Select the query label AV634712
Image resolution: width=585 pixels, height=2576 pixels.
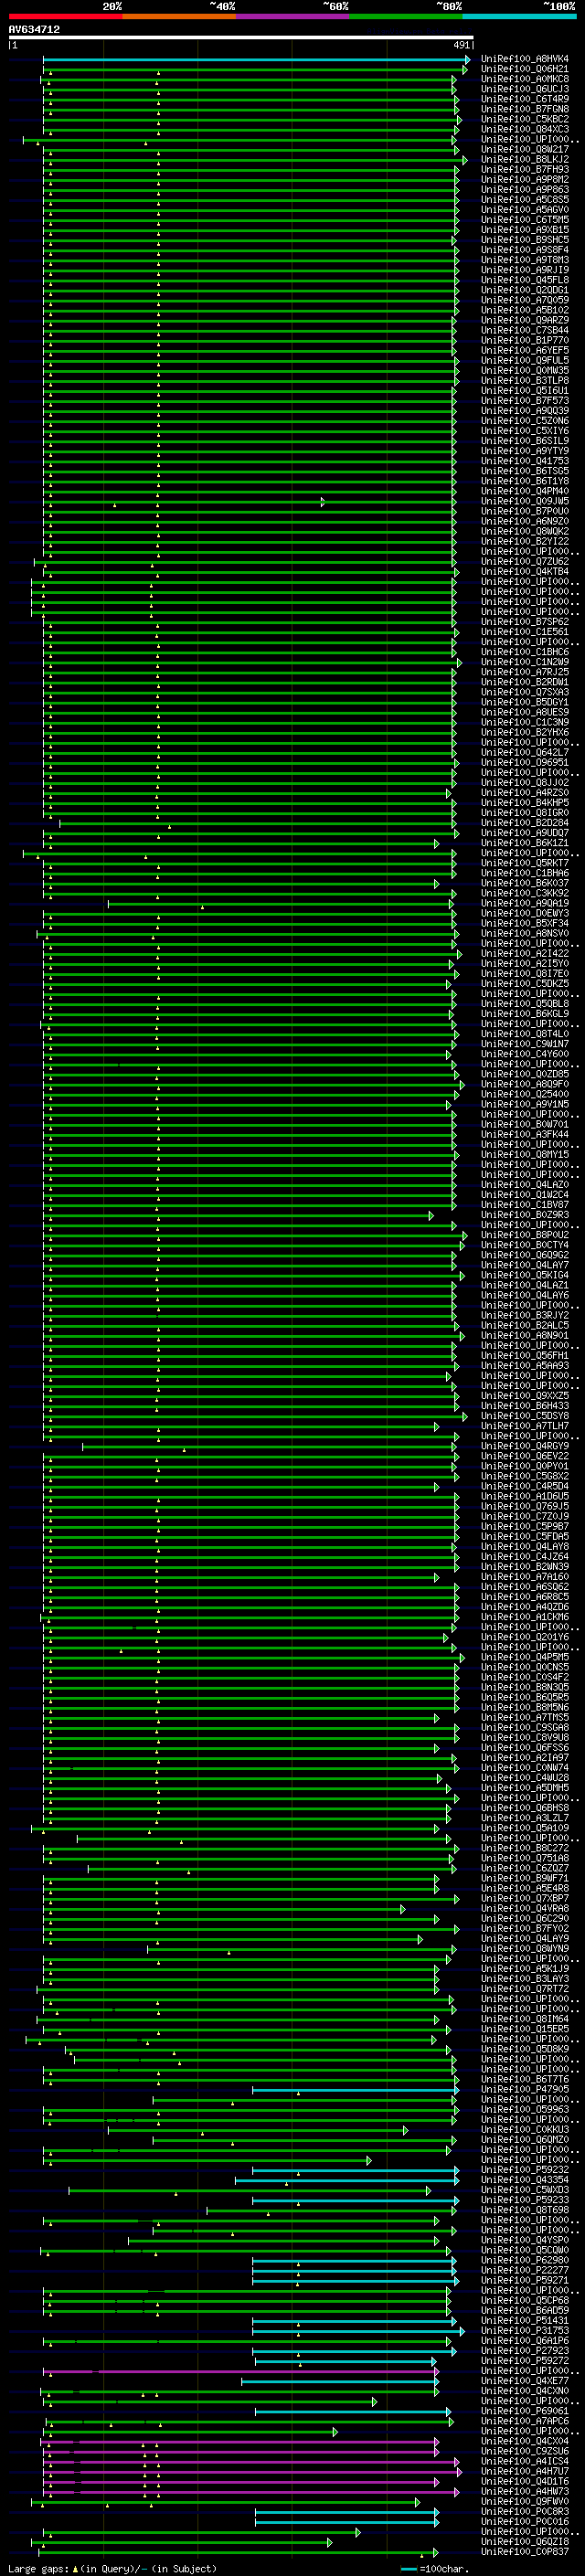point(34,30)
